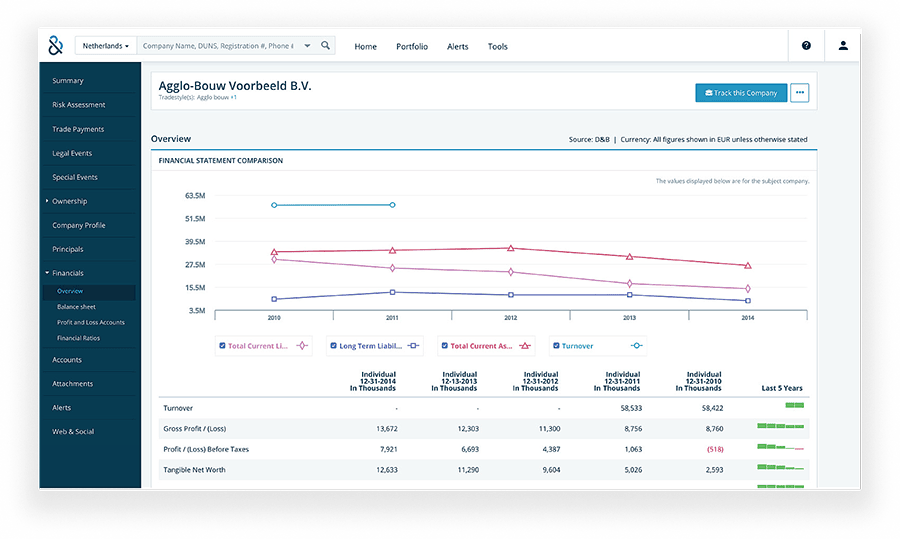Click the Turnover value 58,533
Image resolution: width=900 pixels, height=539 pixels.
coord(631,408)
